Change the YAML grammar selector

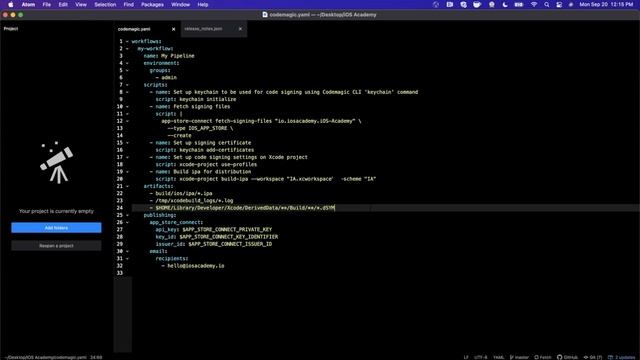click(x=498, y=357)
